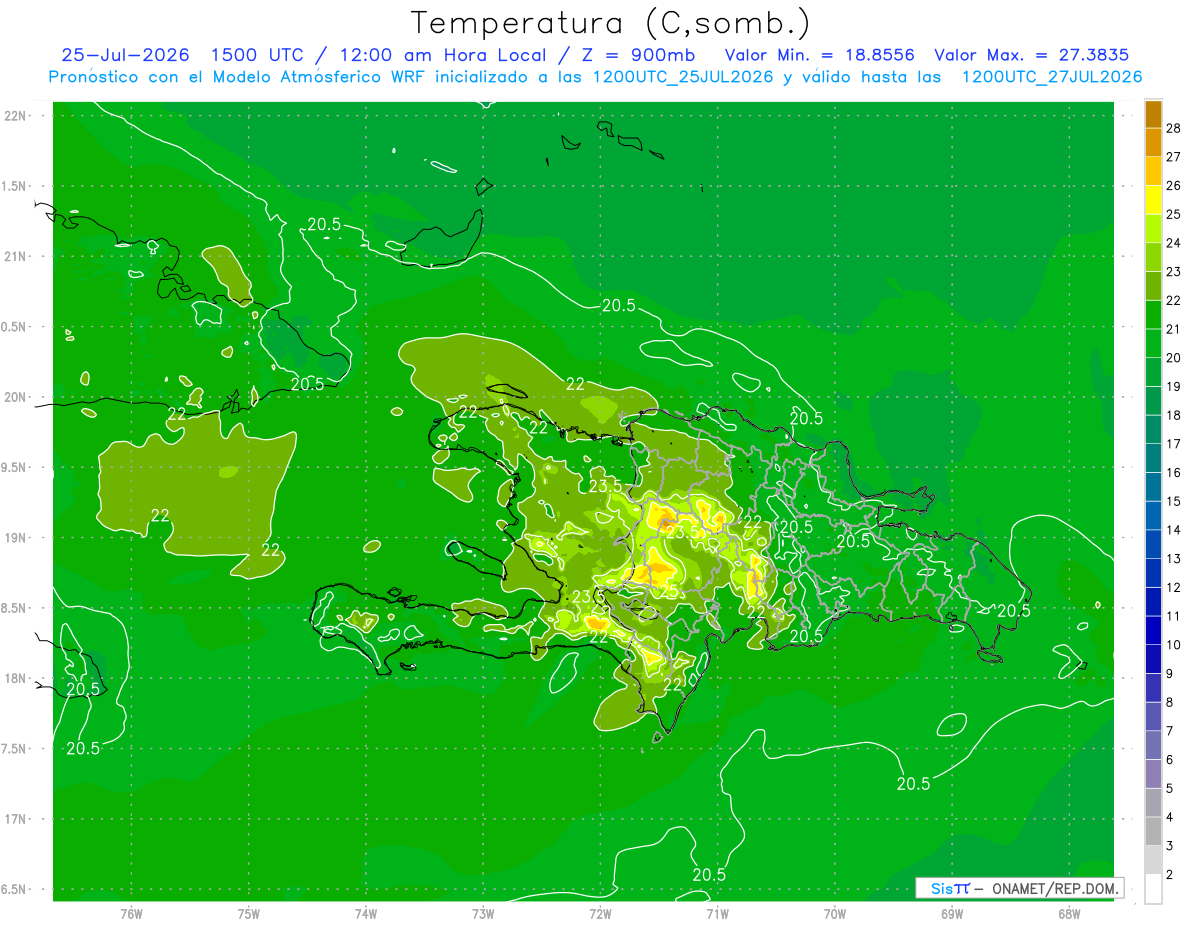Click 'Valor Min. = 18.8556' in header
The height and width of the screenshot is (927, 1200).
point(819,55)
